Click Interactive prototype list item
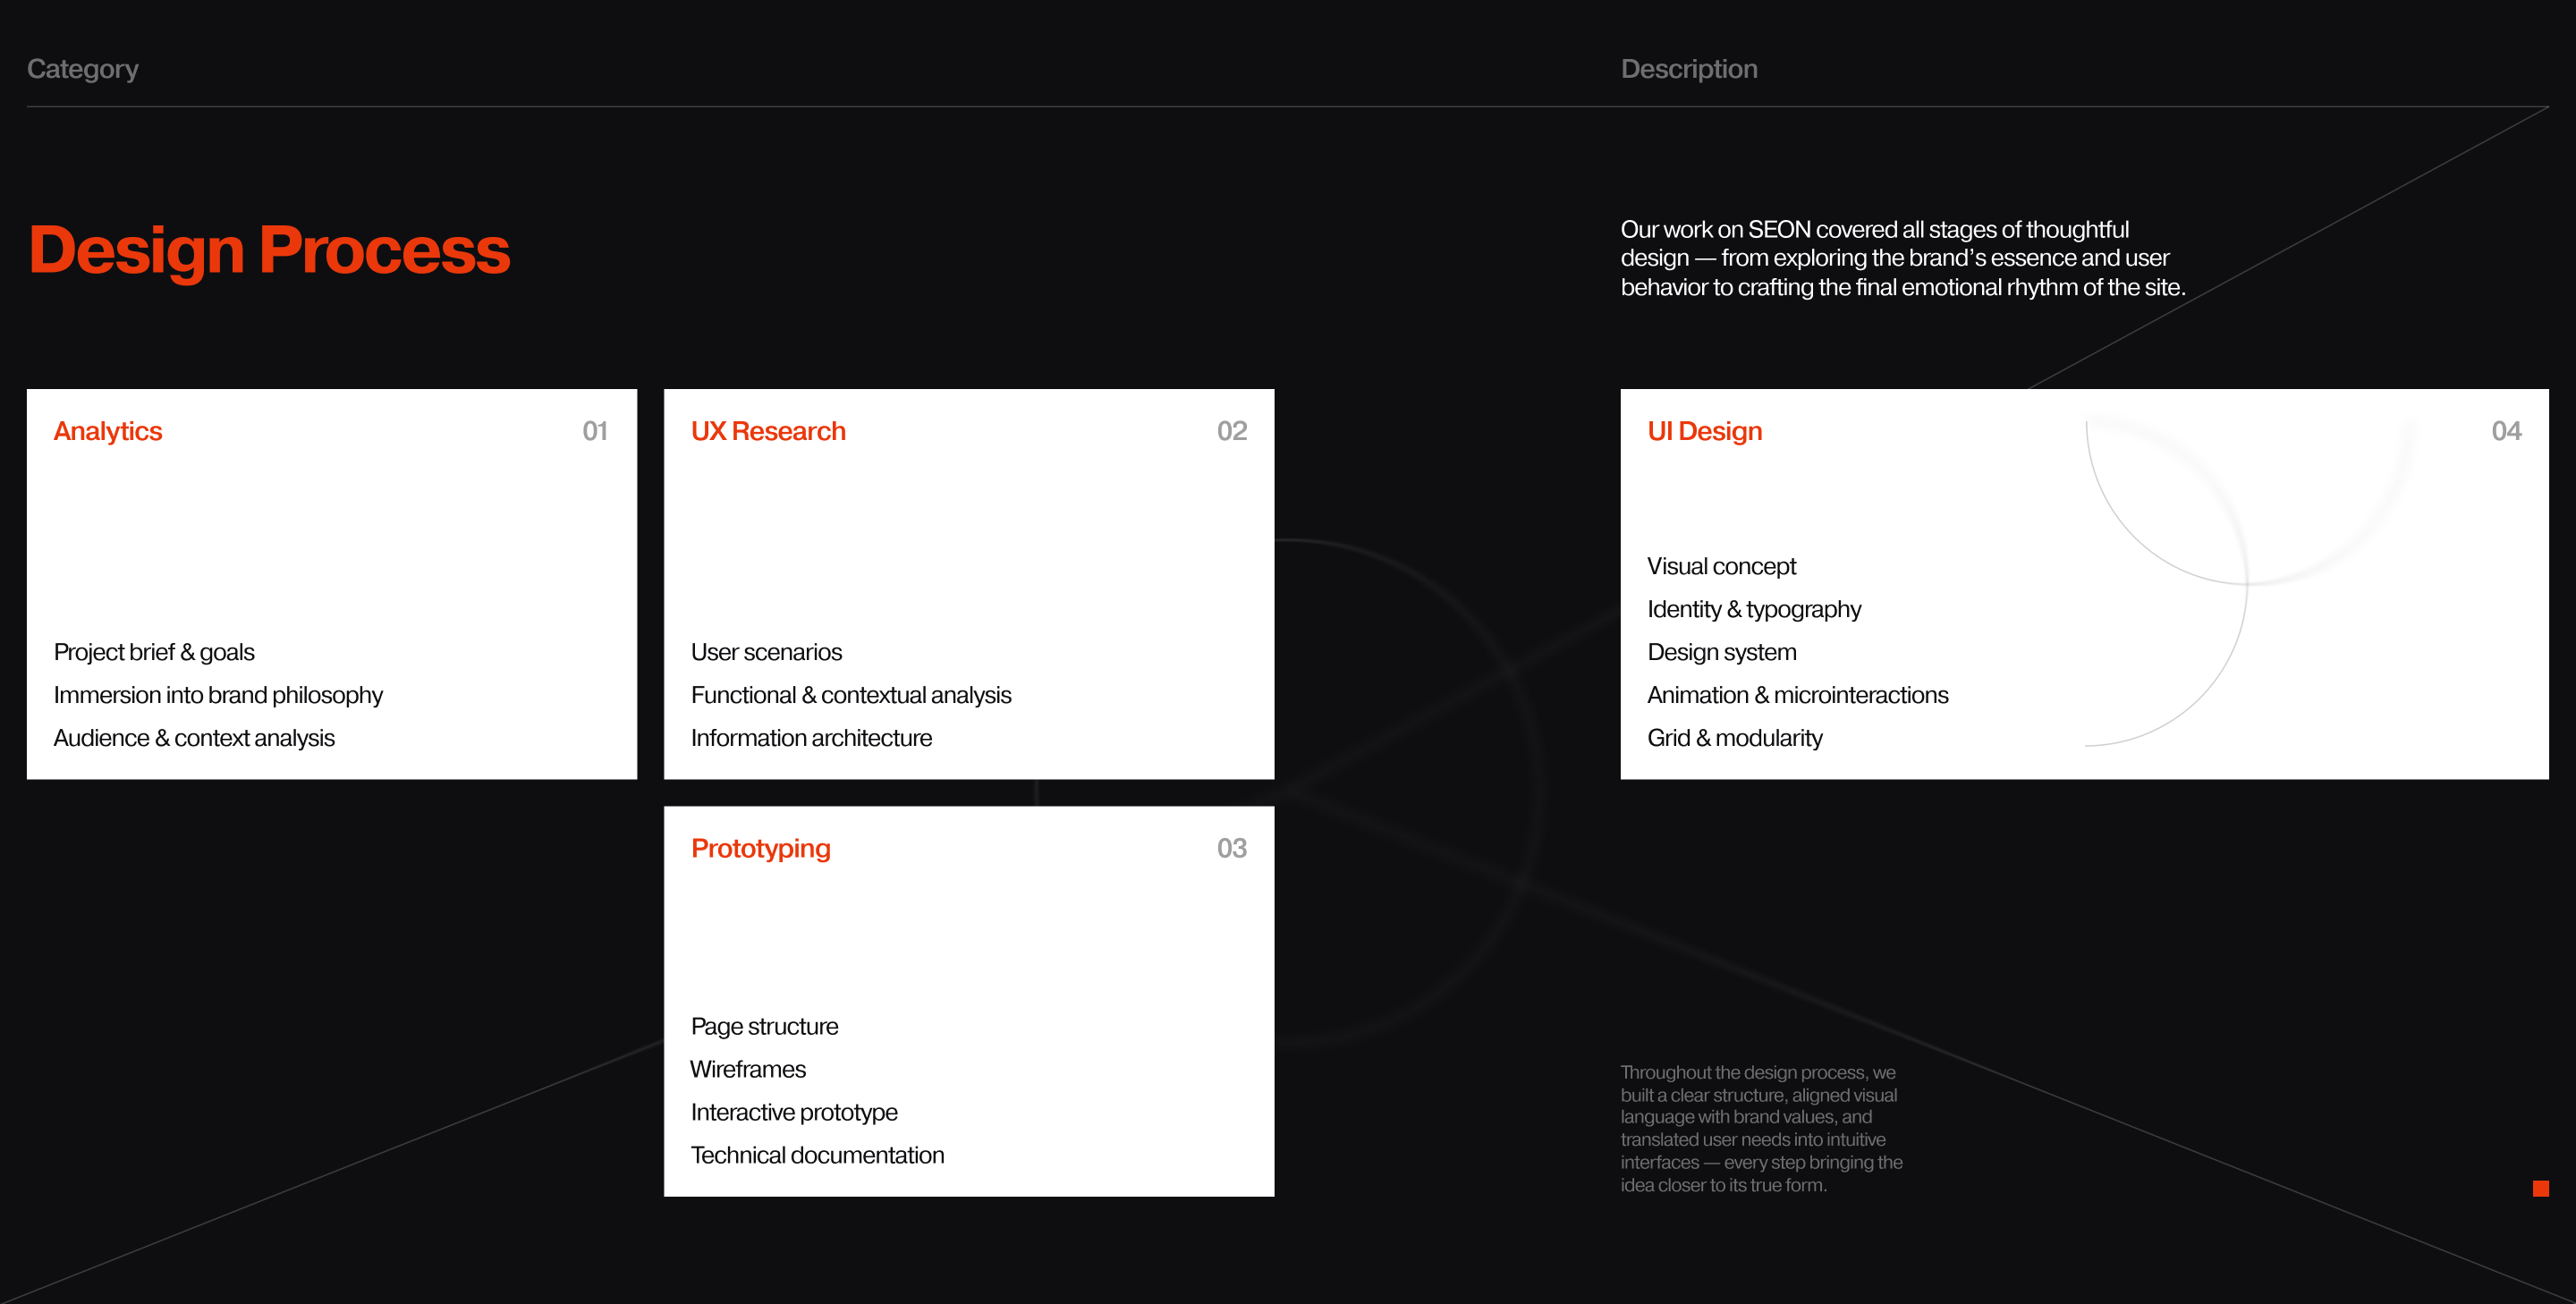The width and height of the screenshot is (2576, 1304). [794, 1112]
